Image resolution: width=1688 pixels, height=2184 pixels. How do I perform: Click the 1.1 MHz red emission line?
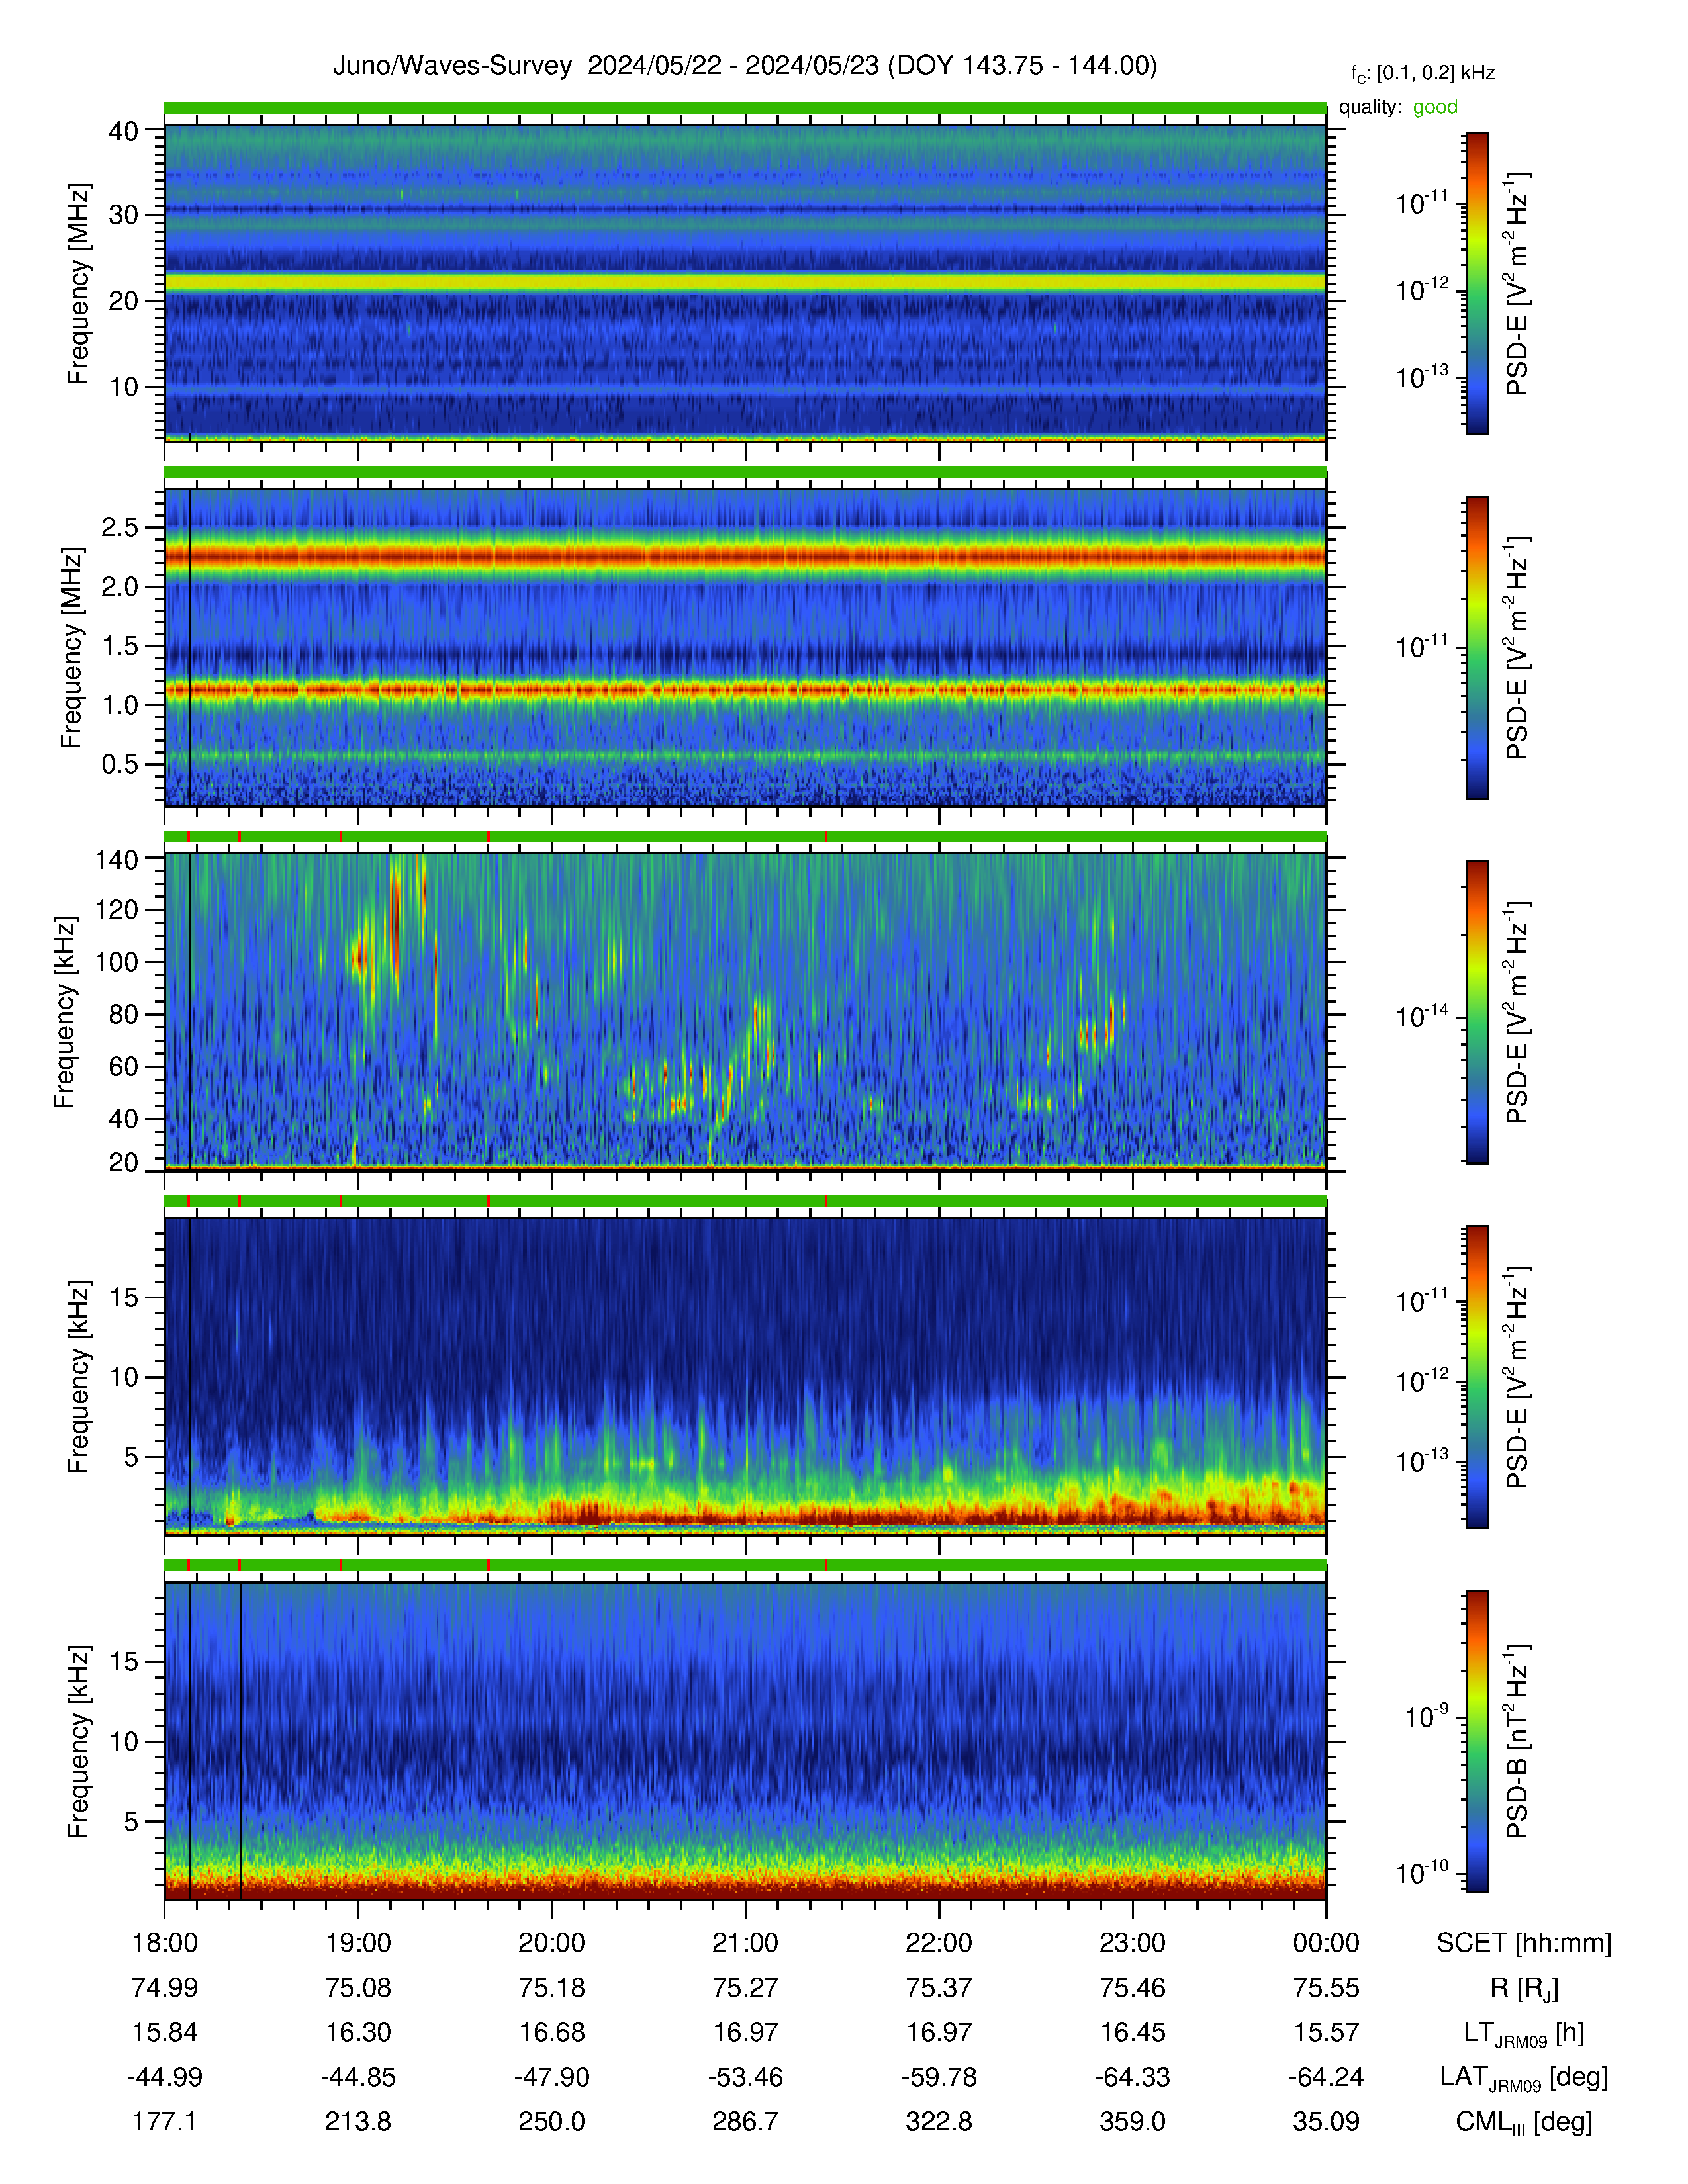[x=745, y=689]
